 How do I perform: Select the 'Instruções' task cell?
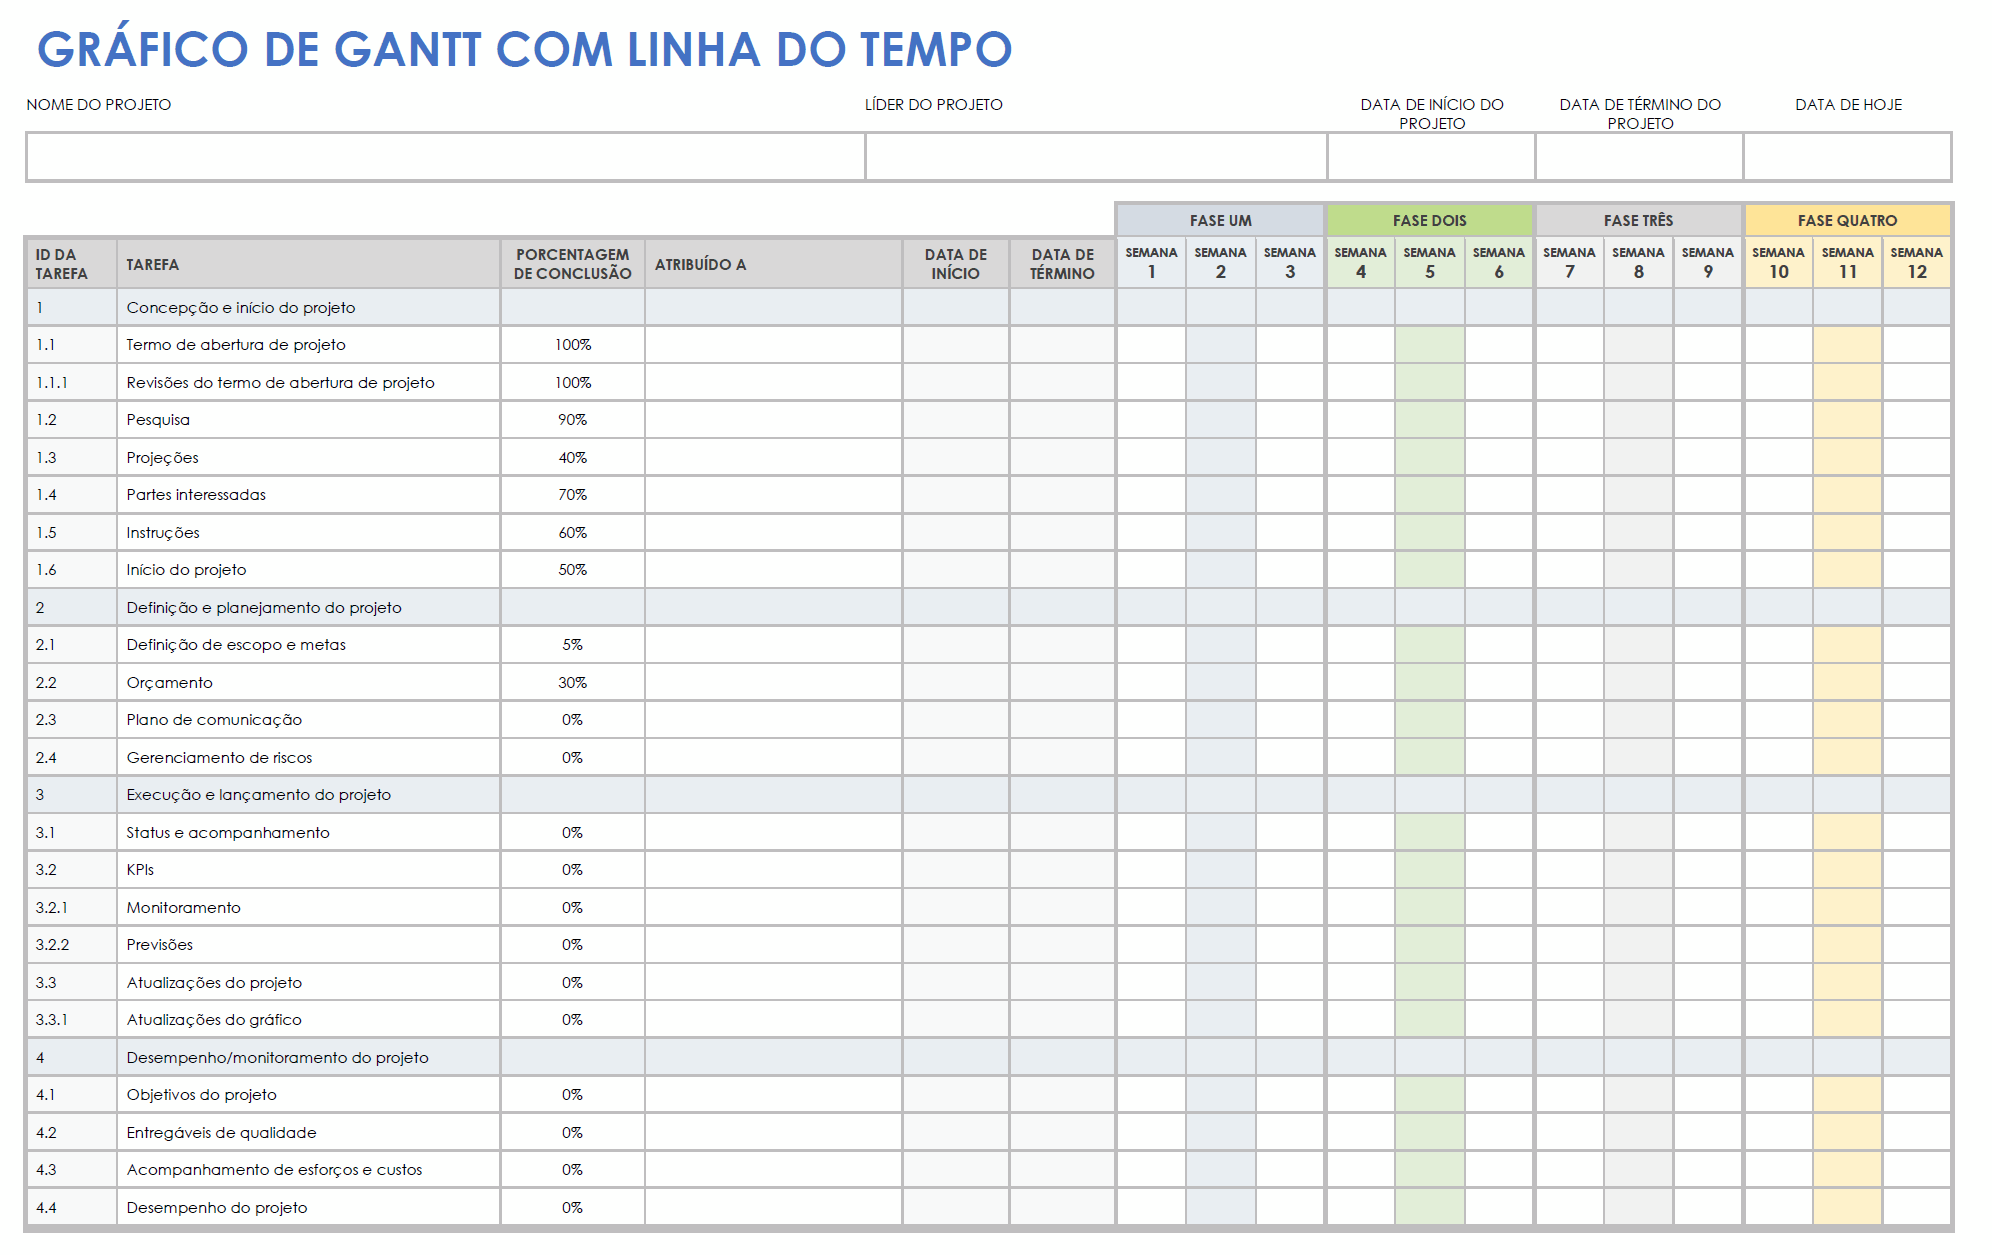click(x=308, y=532)
